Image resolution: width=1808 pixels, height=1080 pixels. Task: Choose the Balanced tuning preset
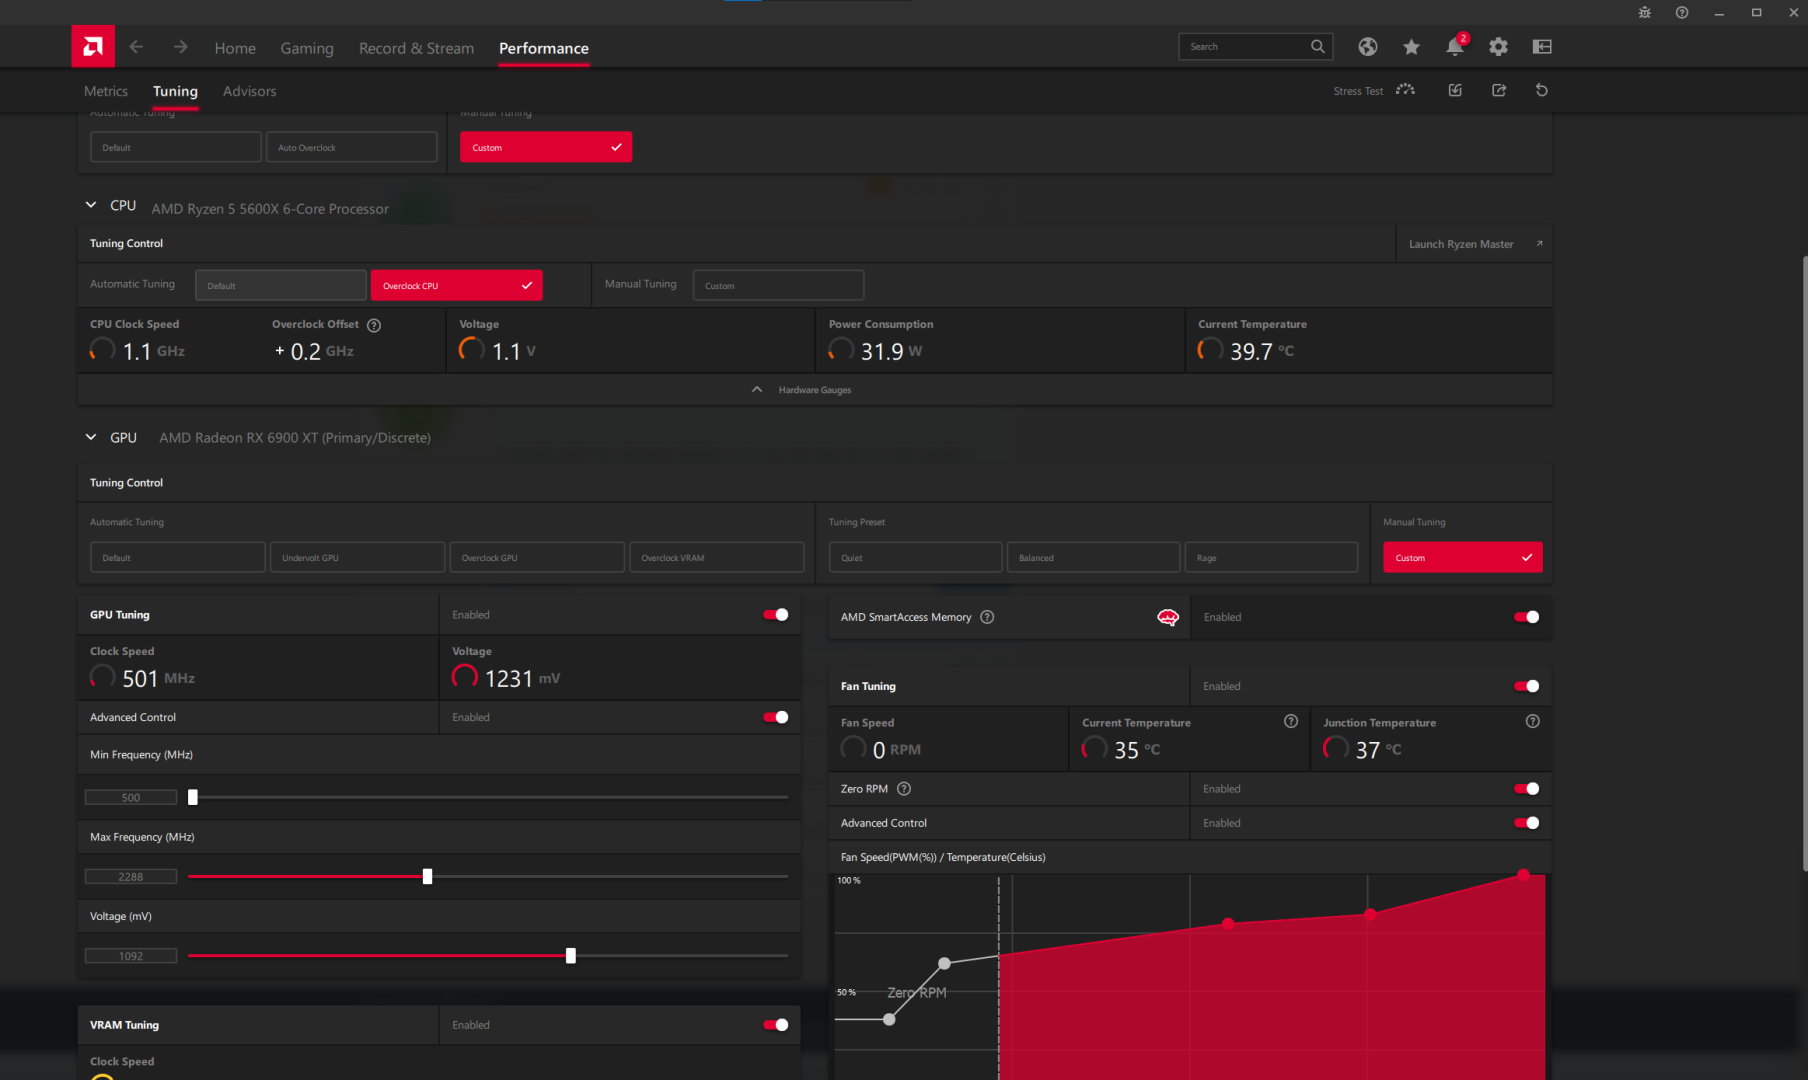click(1093, 557)
